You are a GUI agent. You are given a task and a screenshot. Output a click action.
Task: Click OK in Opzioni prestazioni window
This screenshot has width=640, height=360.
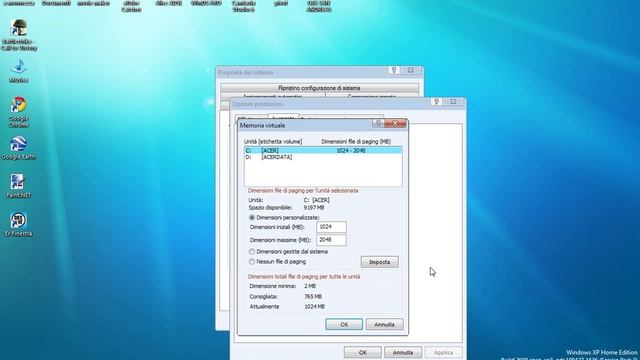[363, 352]
